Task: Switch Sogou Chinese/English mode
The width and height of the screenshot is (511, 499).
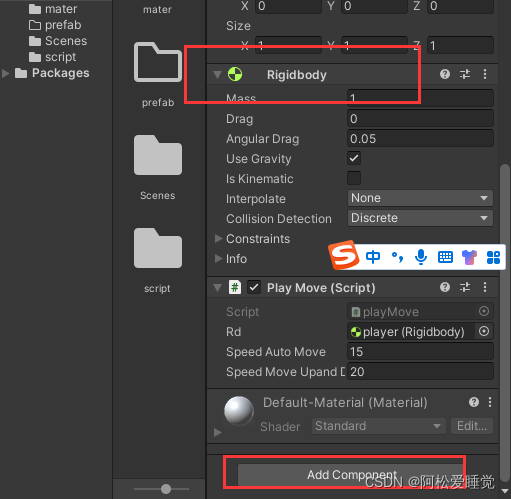Action: coord(373,257)
